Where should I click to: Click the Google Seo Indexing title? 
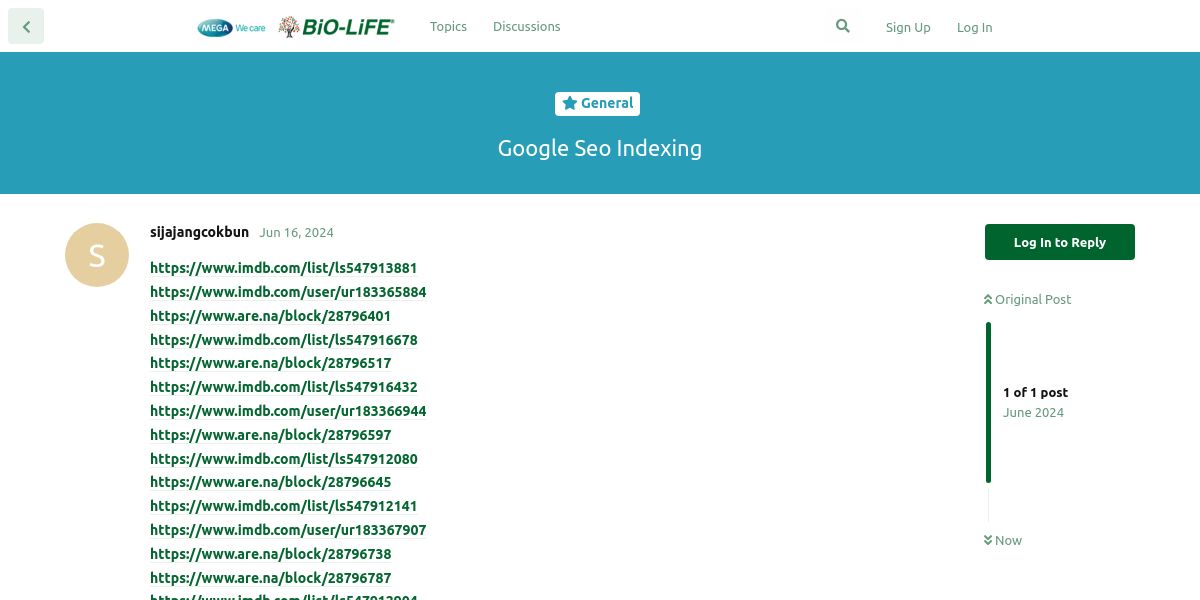pyautogui.click(x=600, y=148)
